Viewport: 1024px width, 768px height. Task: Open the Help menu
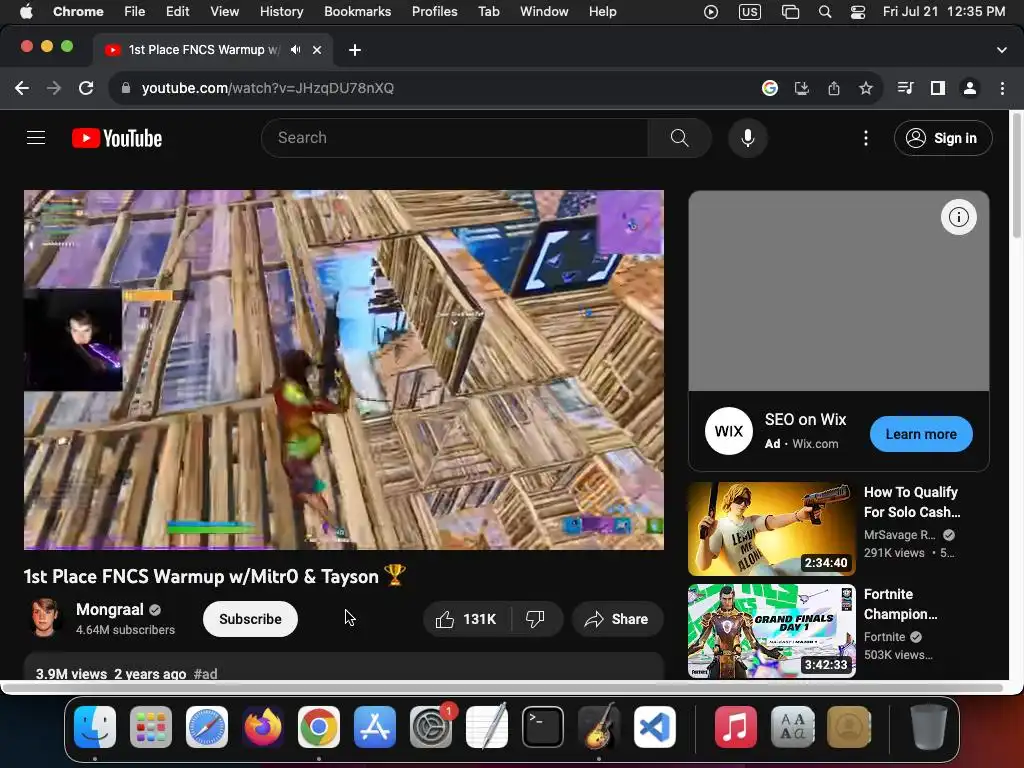click(x=602, y=12)
